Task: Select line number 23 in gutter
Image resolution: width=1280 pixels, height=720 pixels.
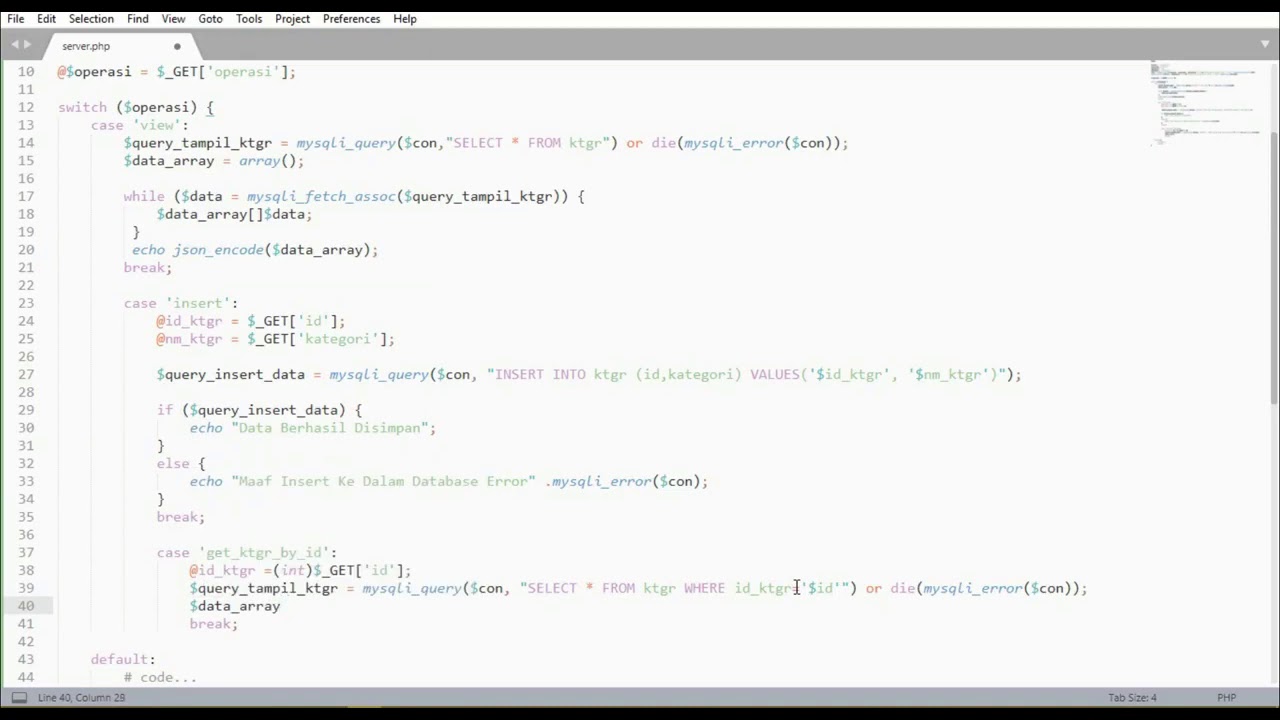Action: pyautogui.click(x=25, y=303)
